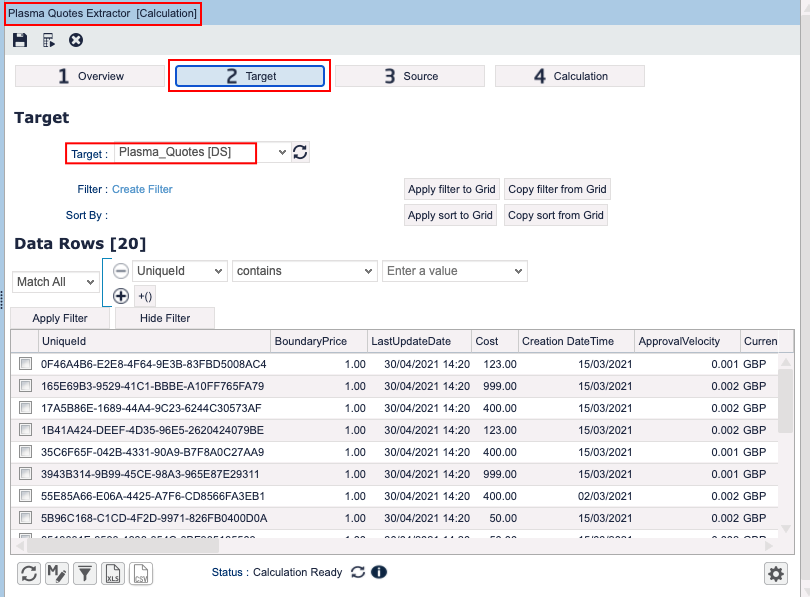
Task: Click the Save icon in the top toolbar
Action: point(20,40)
